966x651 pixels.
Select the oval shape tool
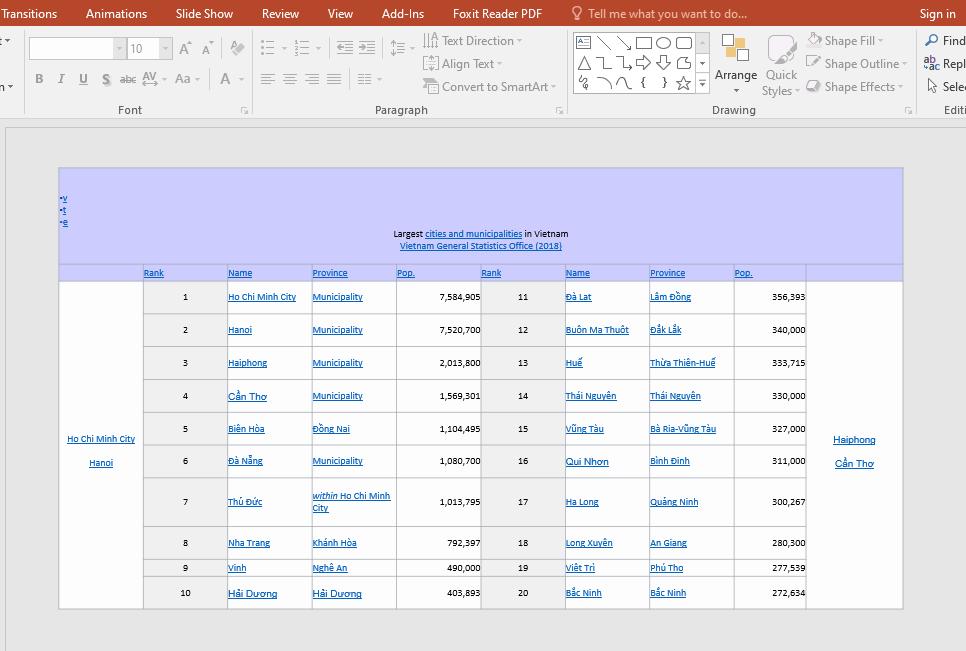662,43
